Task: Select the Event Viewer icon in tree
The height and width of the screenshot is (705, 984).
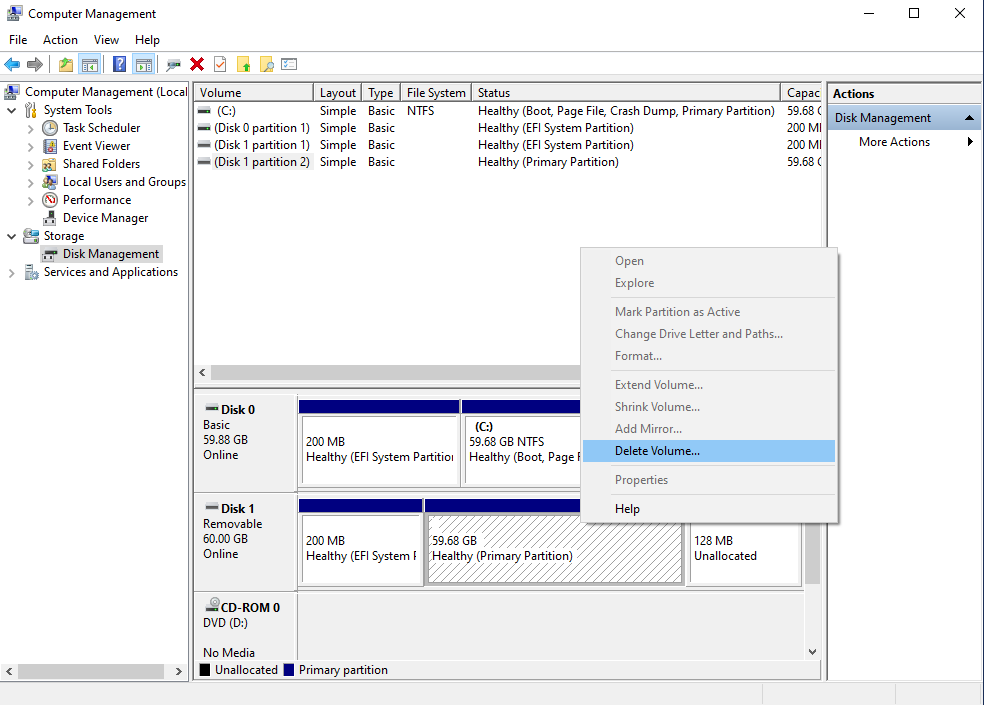Action: [x=50, y=146]
